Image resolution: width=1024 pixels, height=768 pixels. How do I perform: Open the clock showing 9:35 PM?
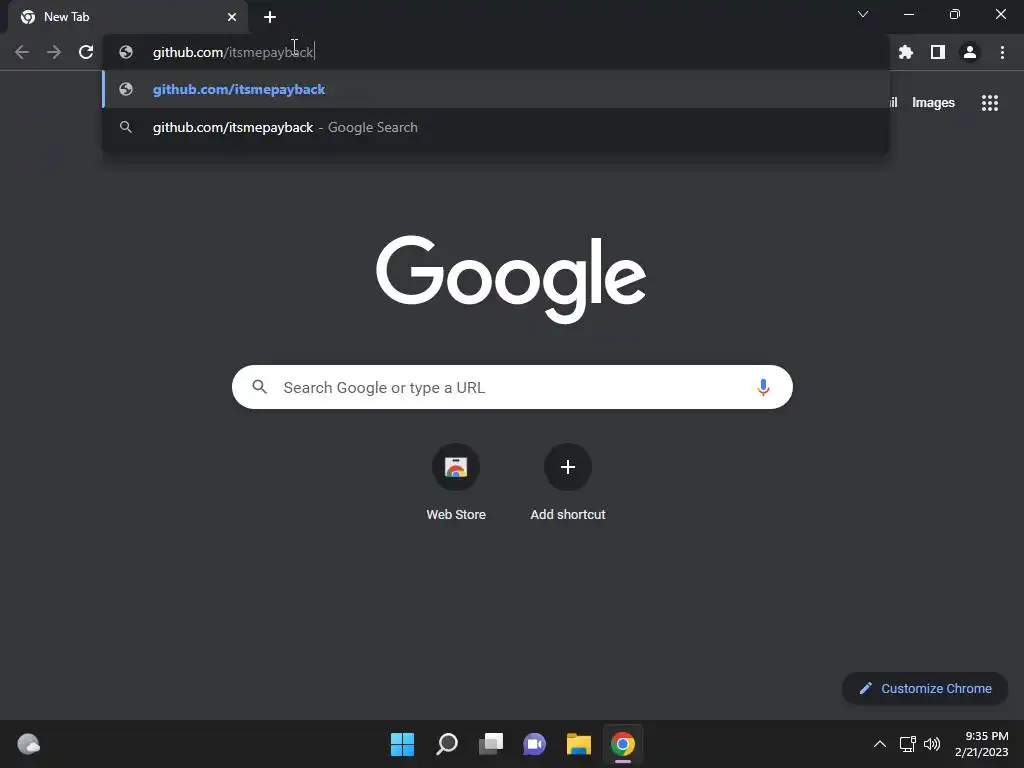pyautogui.click(x=982, y=744)
